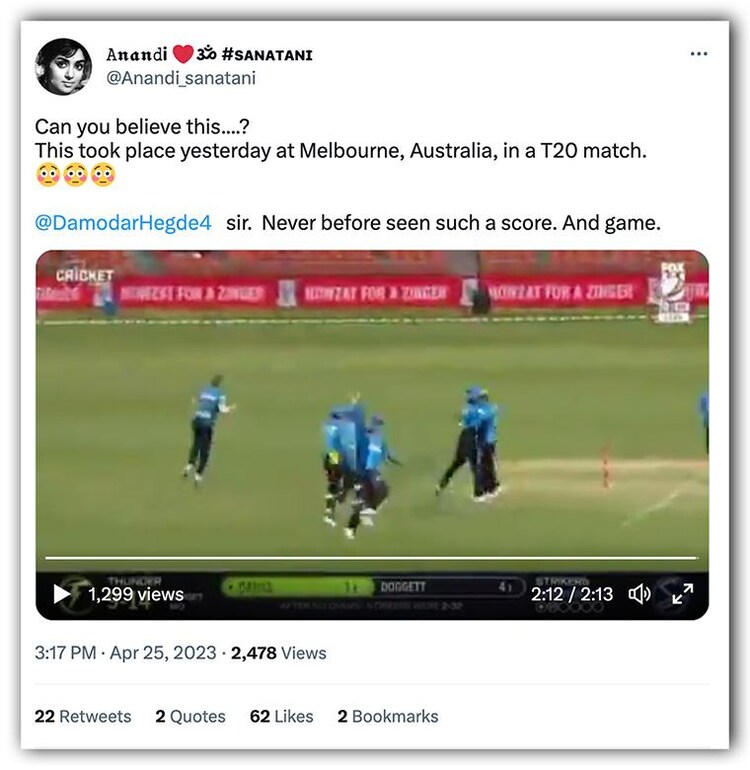Open the @DamodarHegde4 mention link
The height and width of the screenshot is (770, 750).
(123, 223)
